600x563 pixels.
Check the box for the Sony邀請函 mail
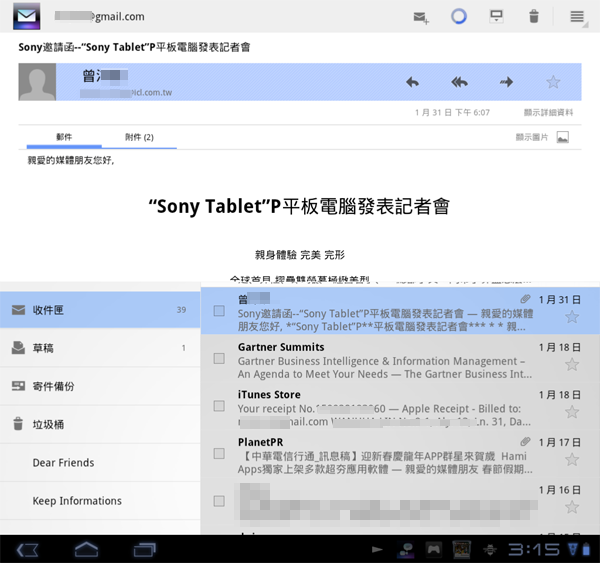(x=219, y=311)
